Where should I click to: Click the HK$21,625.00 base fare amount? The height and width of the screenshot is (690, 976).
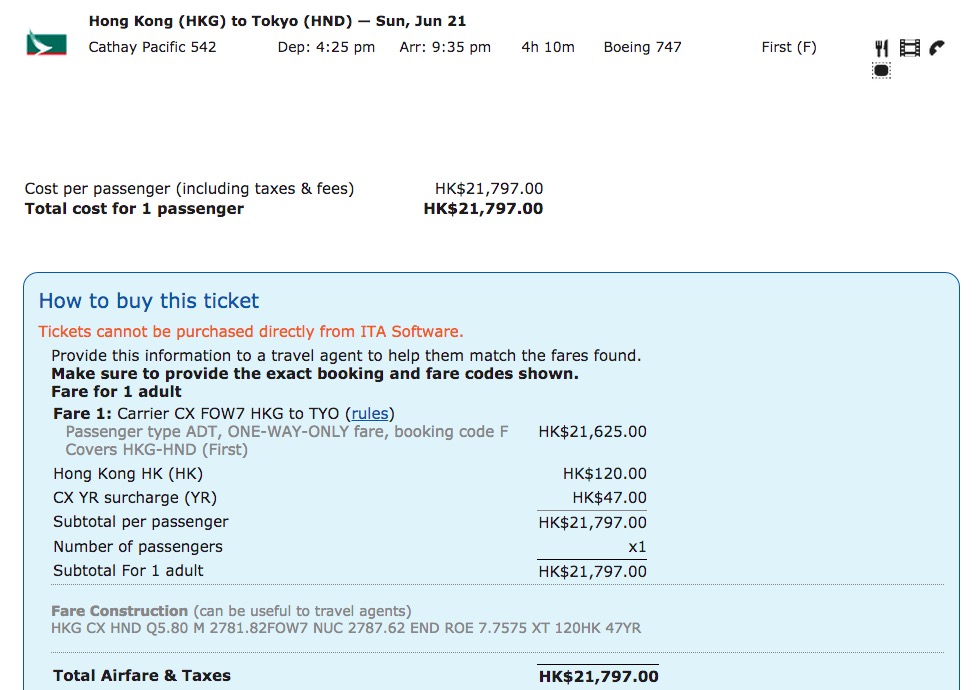tap(592, 432)
